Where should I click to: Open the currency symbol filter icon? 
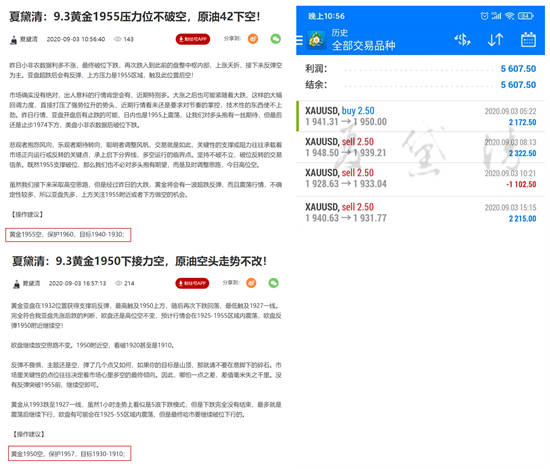pos(462,40)
